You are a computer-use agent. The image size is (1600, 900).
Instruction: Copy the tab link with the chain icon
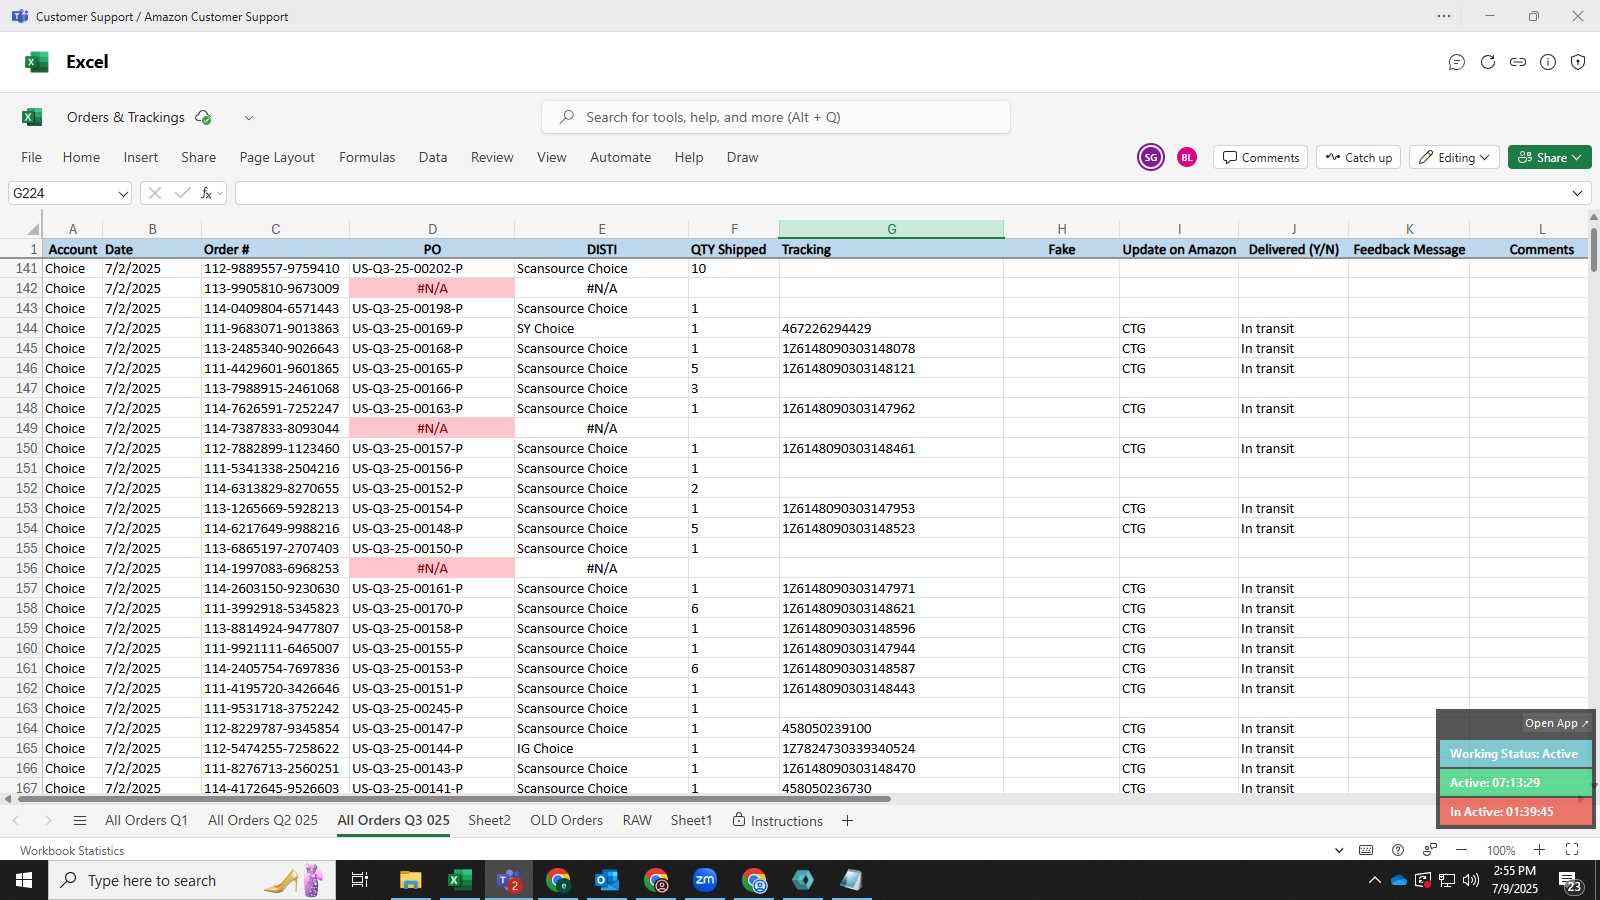1518,62
